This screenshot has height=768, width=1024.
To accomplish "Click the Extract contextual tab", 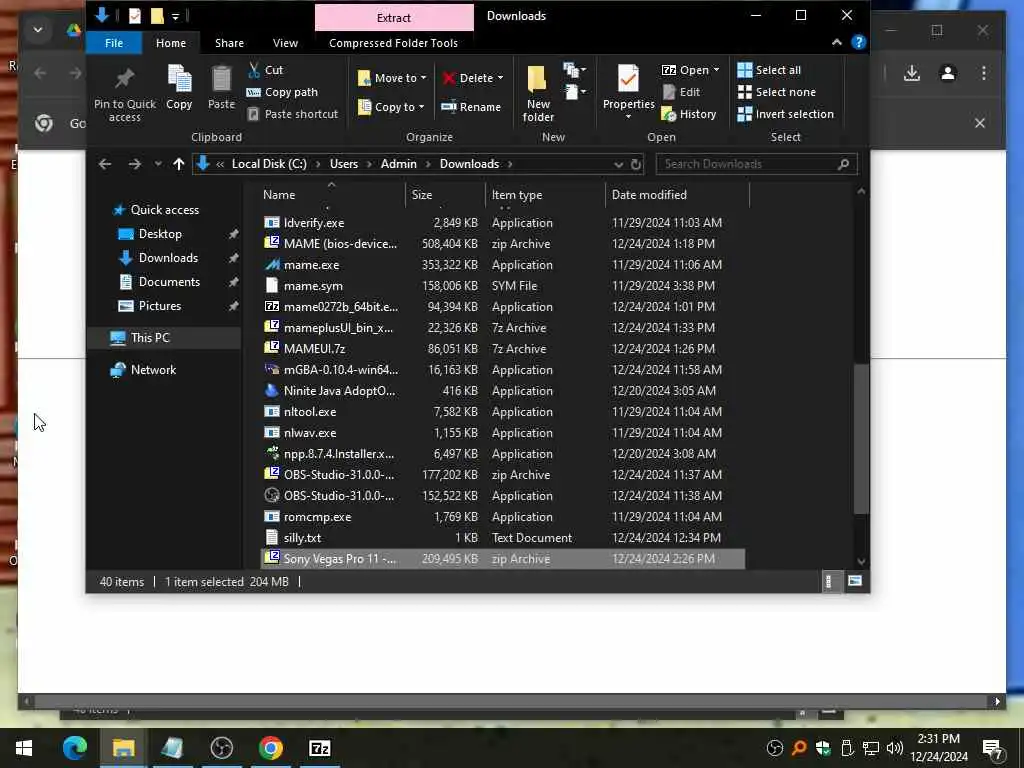I will [394, 18].
